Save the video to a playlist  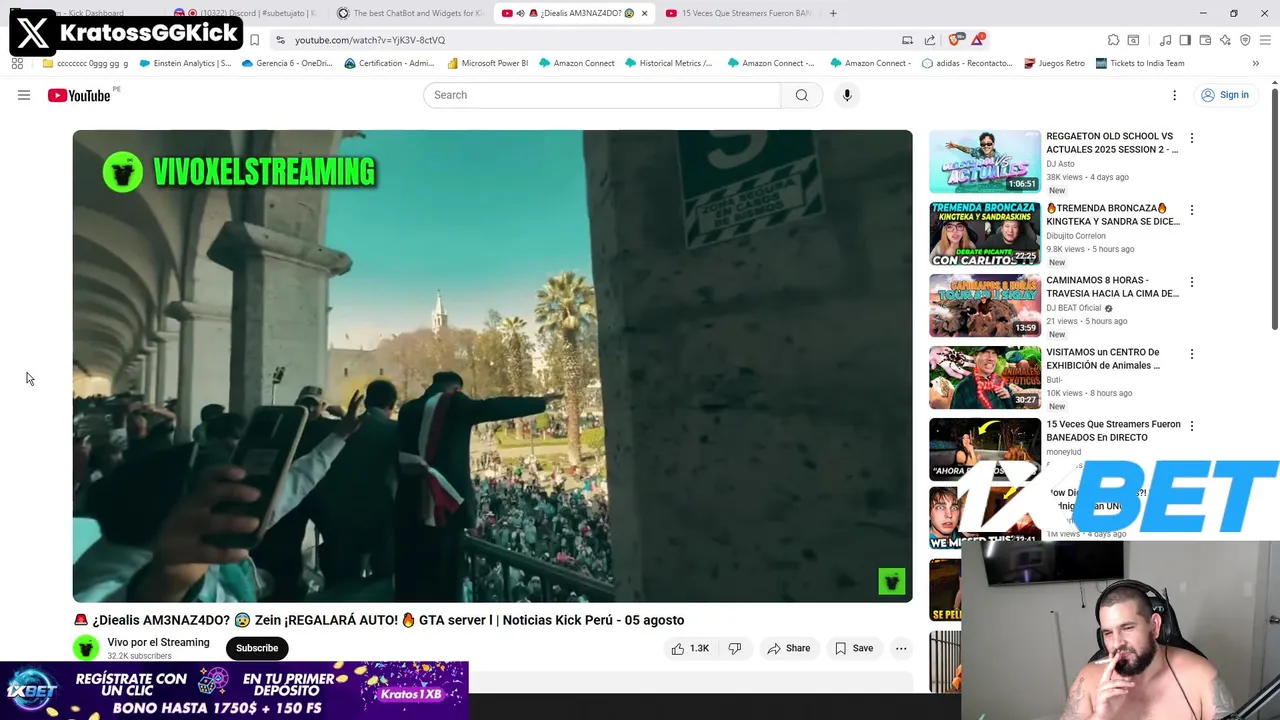click(854, 648)
